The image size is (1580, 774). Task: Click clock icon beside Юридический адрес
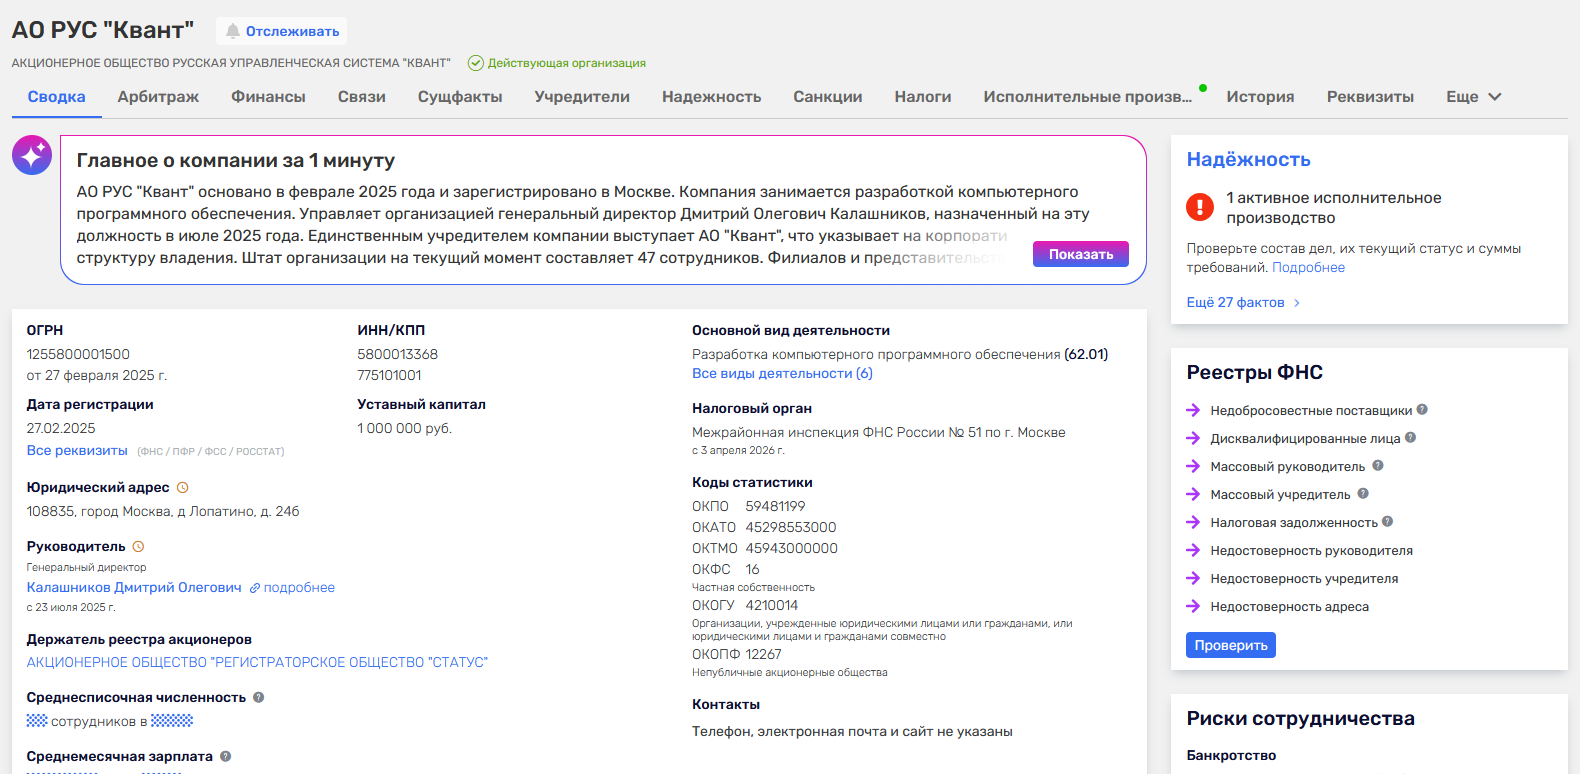183,488
